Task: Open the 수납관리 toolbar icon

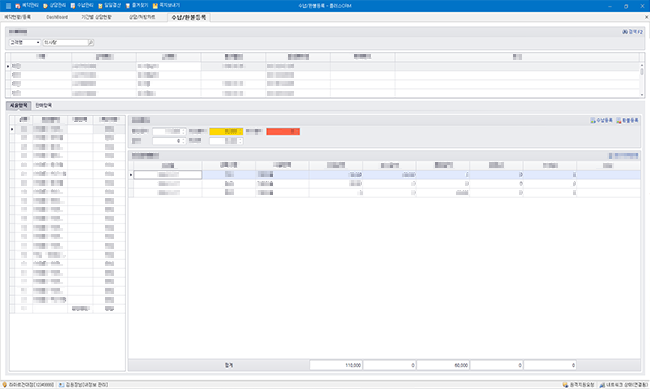Action: [82, 6]
